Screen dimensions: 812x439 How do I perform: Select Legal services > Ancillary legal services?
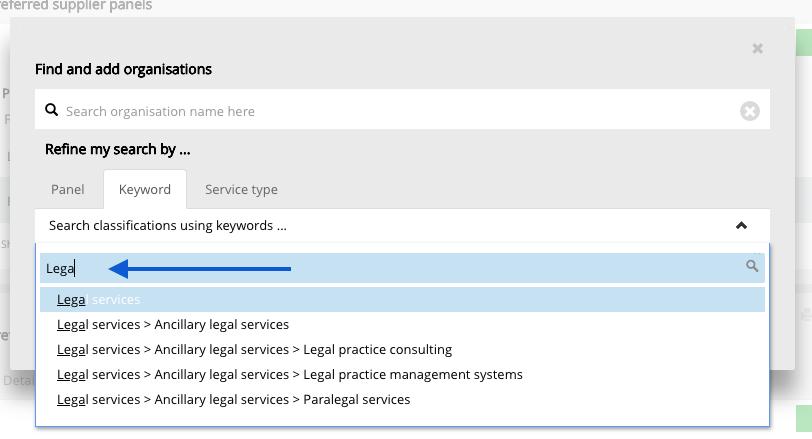(402, 325)
